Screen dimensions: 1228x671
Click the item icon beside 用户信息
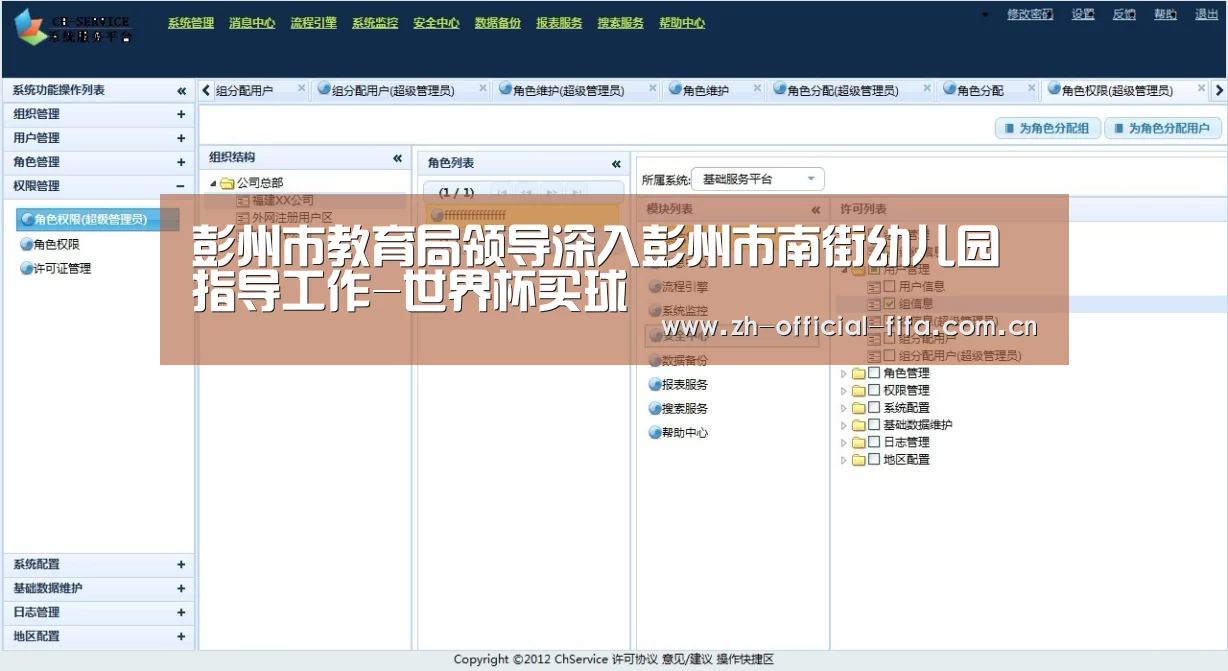(874, 287)
